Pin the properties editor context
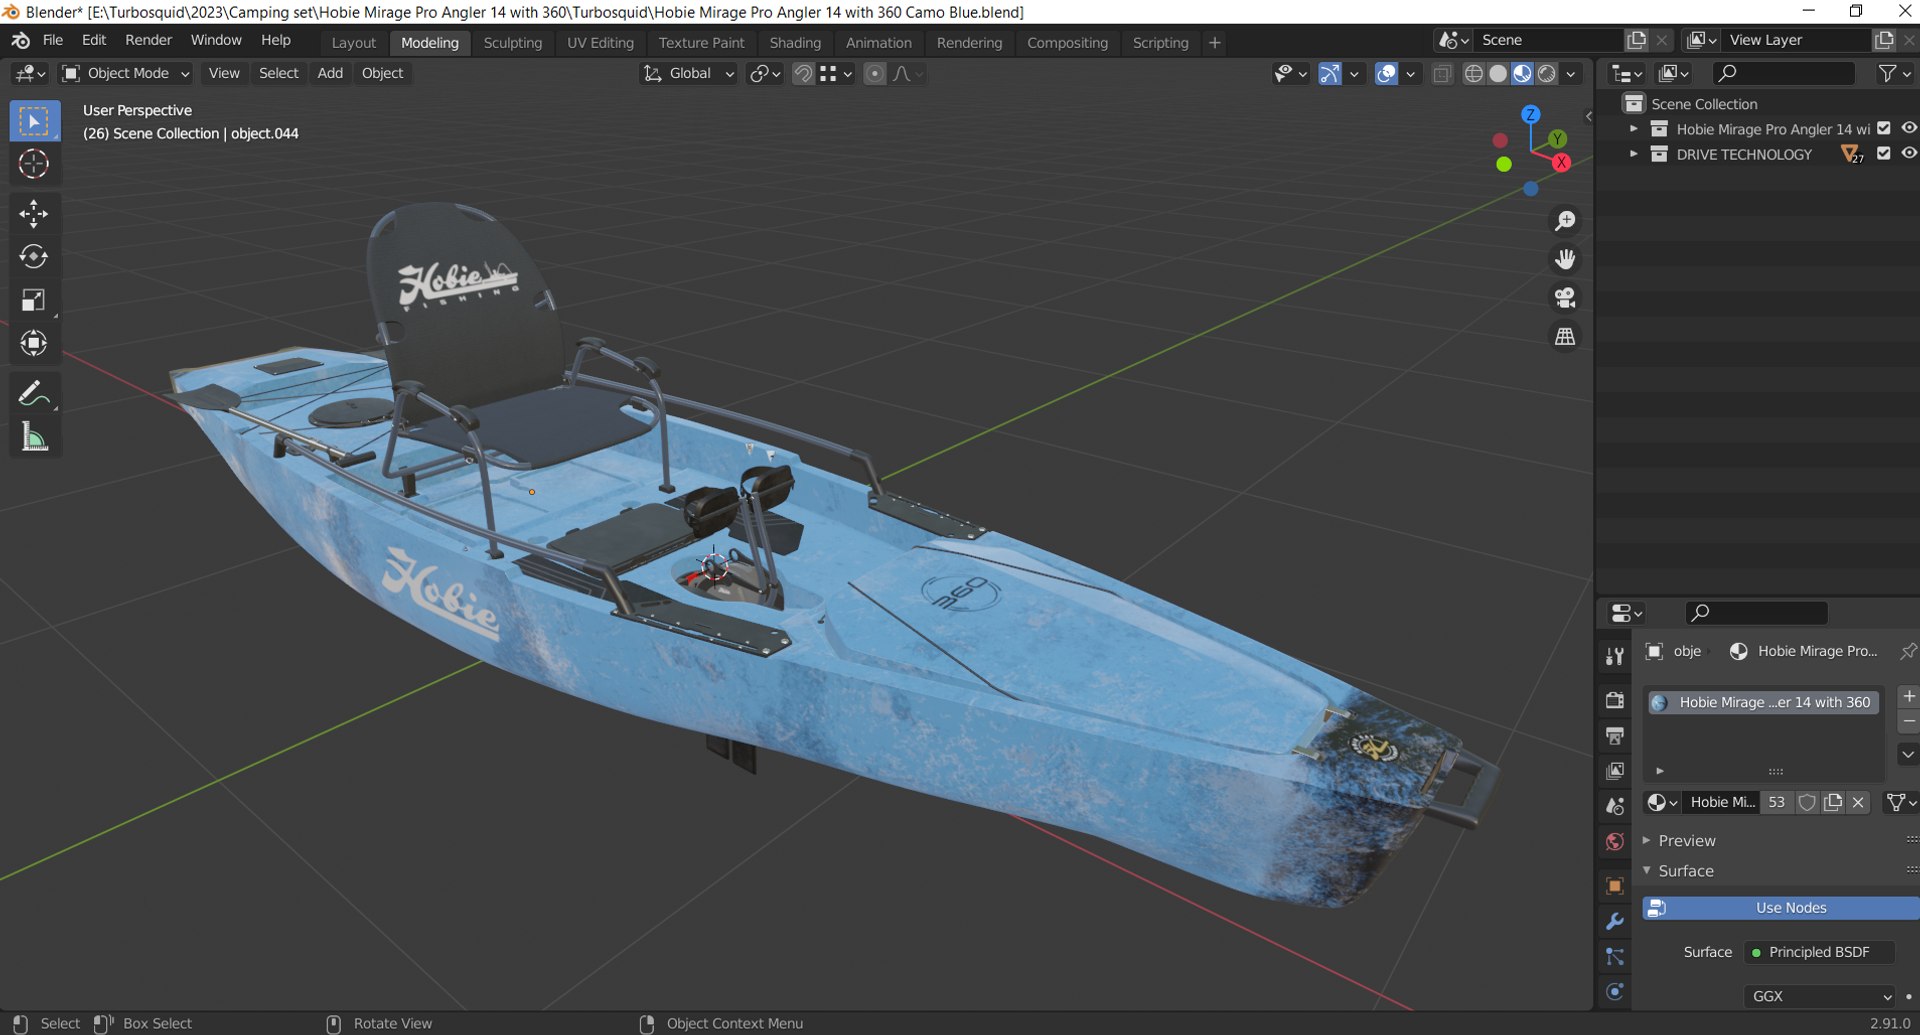1920x1035 pixels. tap(1908, 651)
